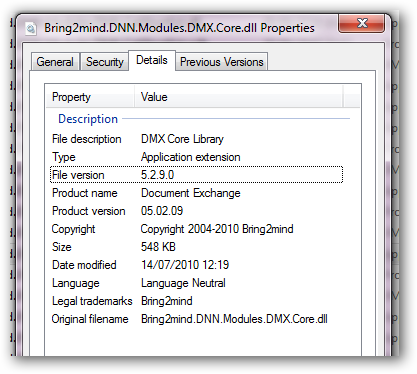Screen dimensions: 417x374
Task: Click the Bring2mind.DNN.Modules.DMX.Core.dll filename value
Action: [x=234, y=319]
